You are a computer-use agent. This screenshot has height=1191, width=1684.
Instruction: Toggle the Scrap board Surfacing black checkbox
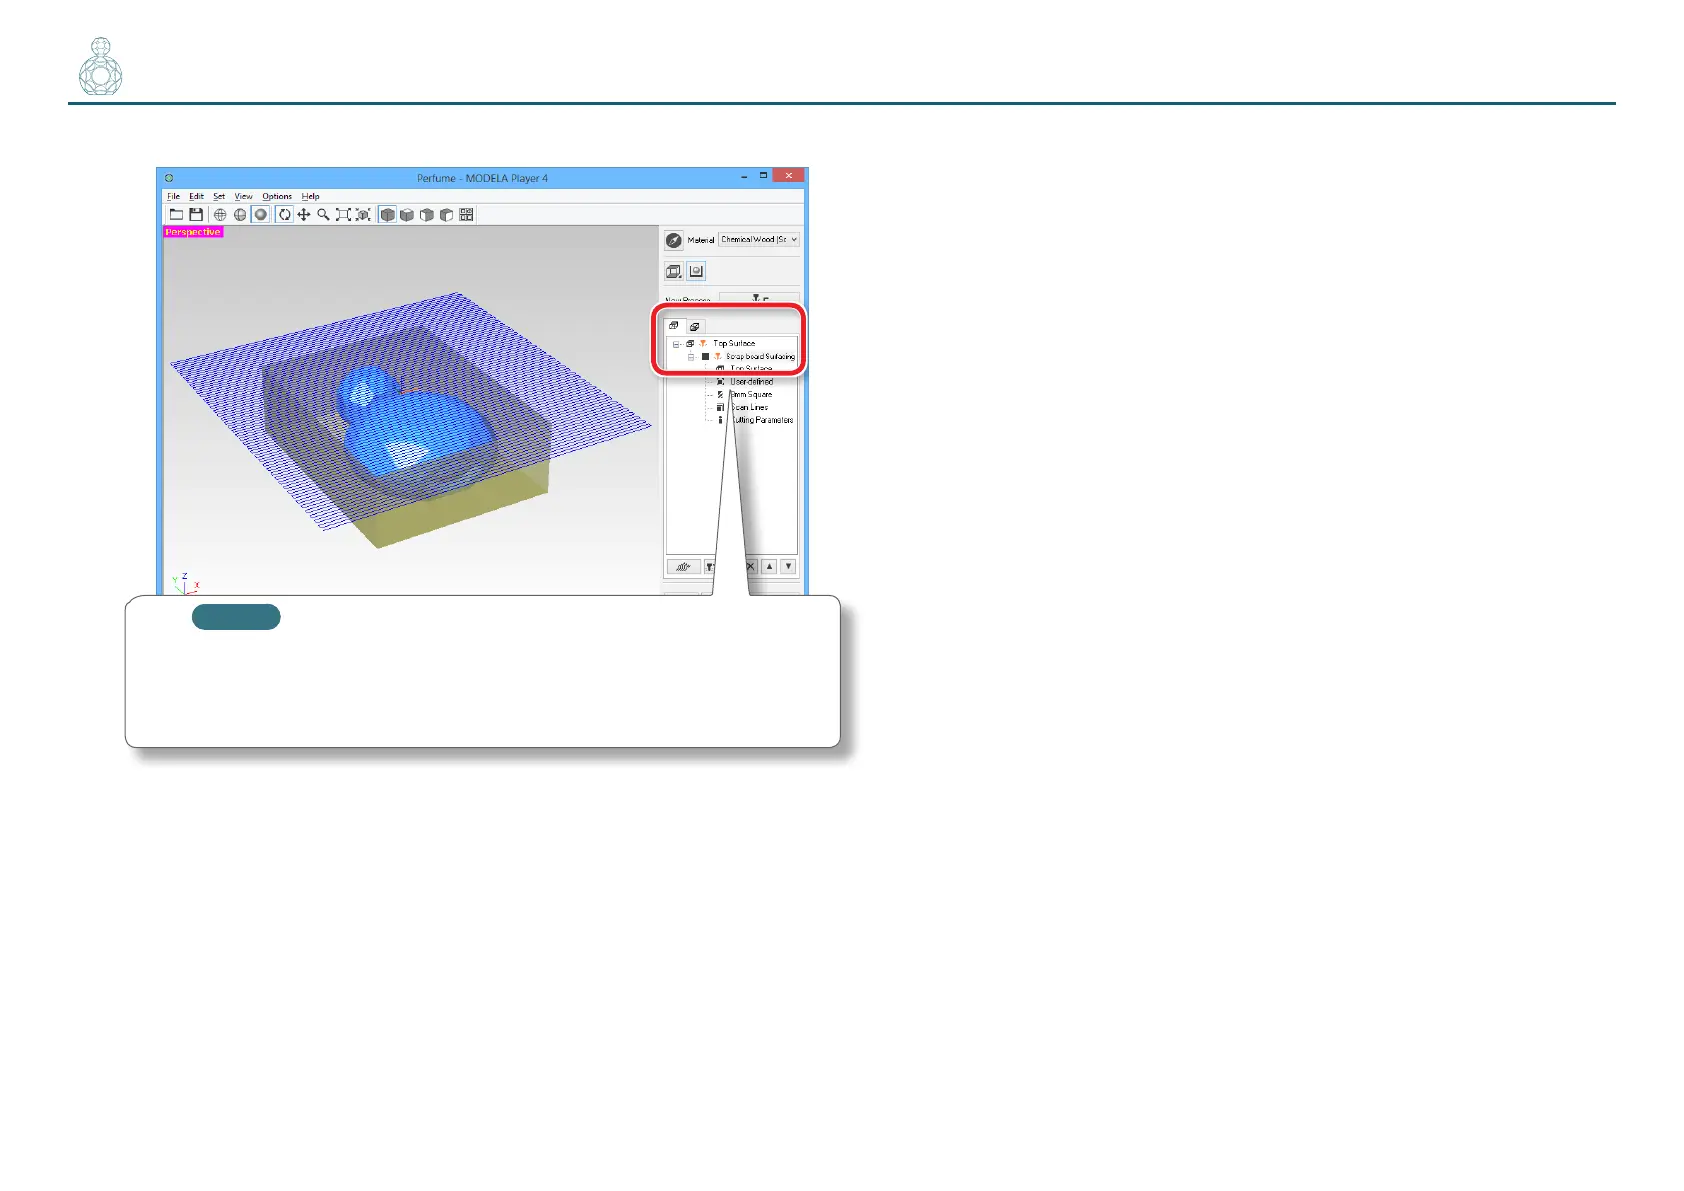coord(705,357)
